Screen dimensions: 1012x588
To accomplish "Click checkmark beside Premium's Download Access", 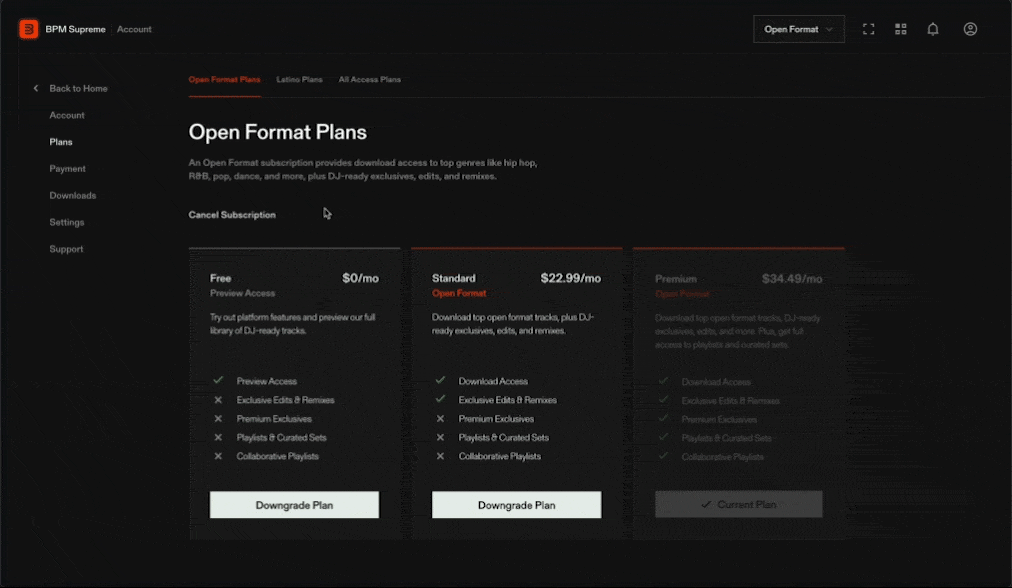I will [663, 381].
